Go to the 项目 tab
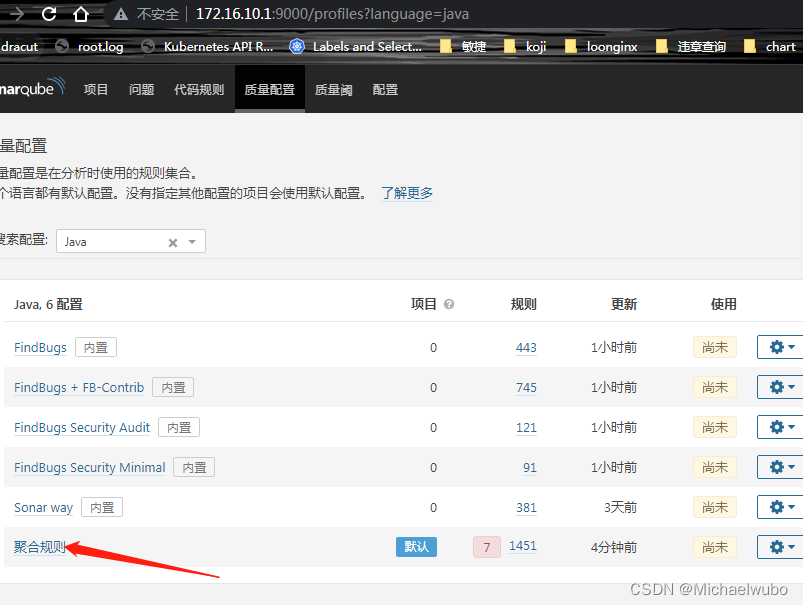 coord(96,90)
